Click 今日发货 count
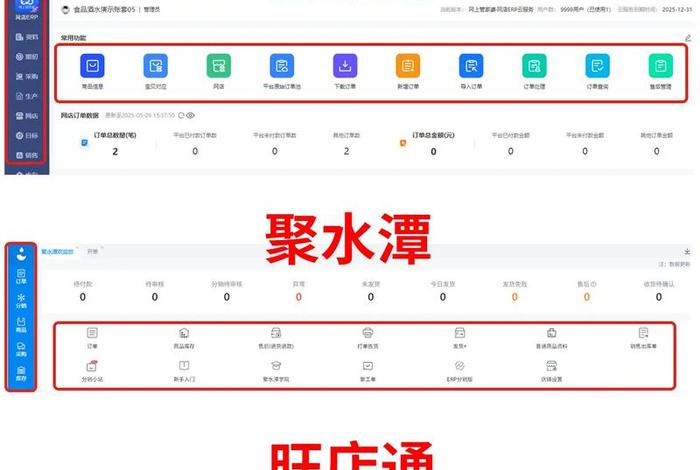This screenshot has width=700, height=470. click(443, 297)
